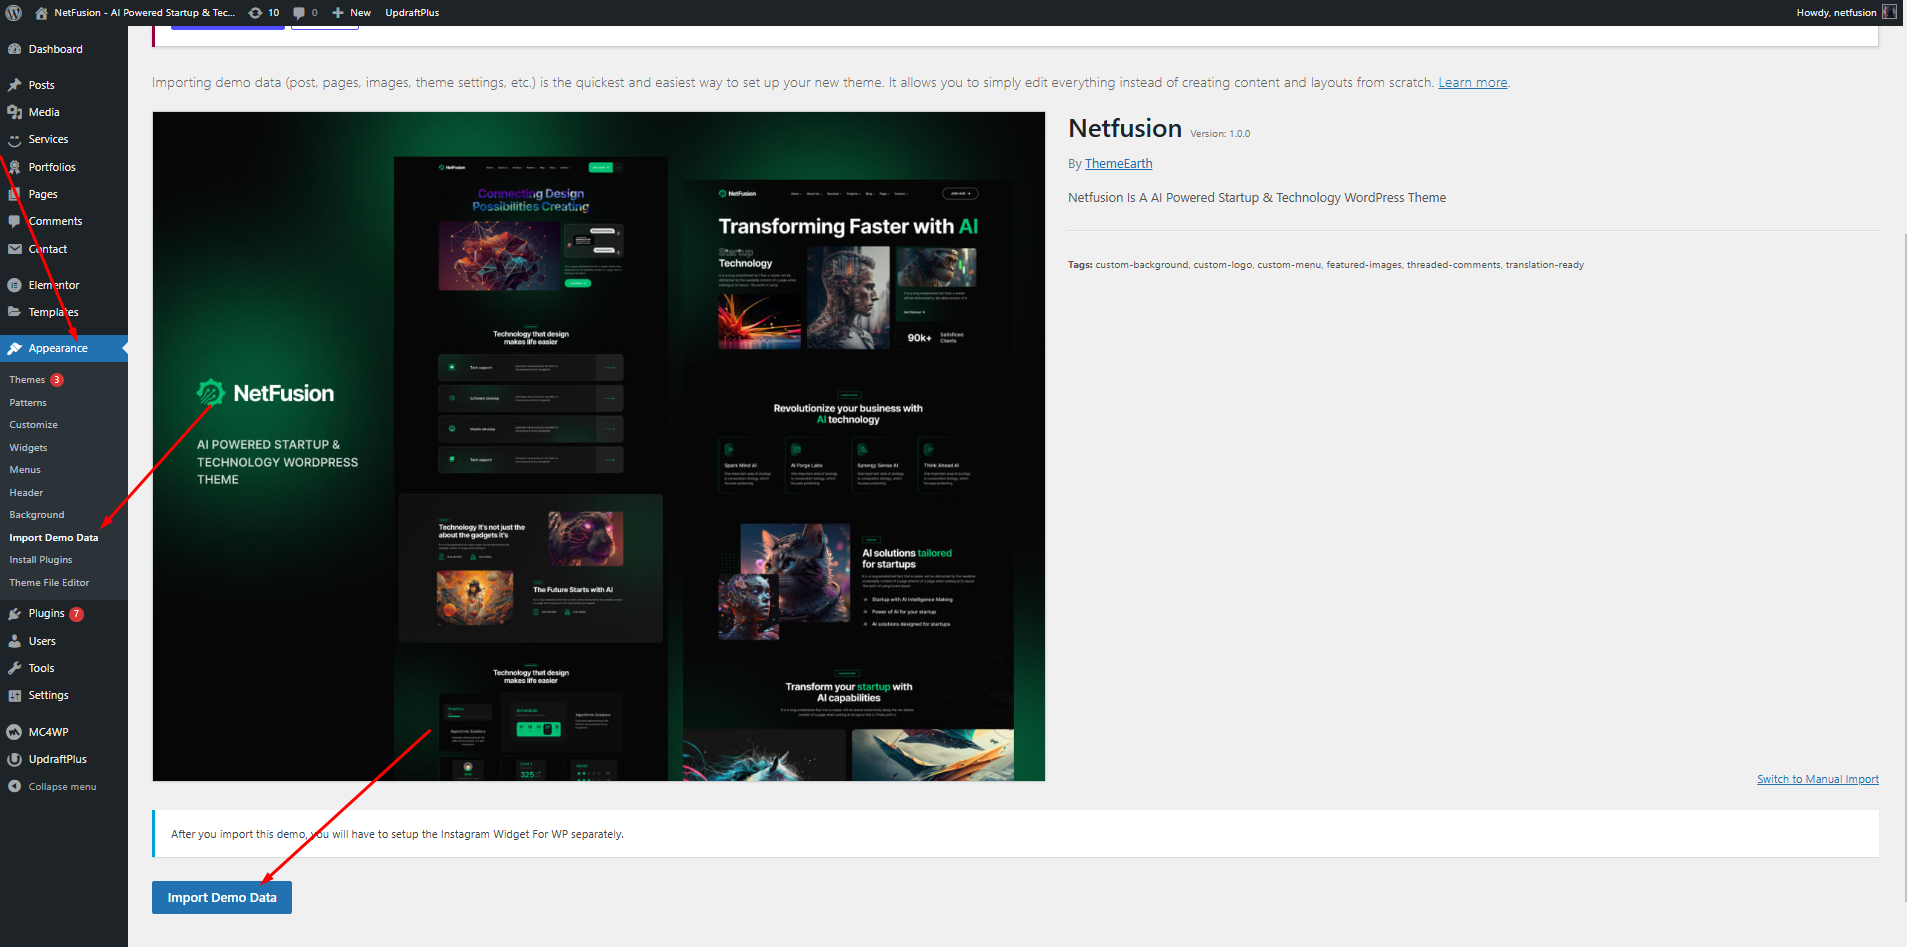The width and height of the screenshot is (1907, 947).
Task: Open Widgets under Appearance
Action: point(28,448)
